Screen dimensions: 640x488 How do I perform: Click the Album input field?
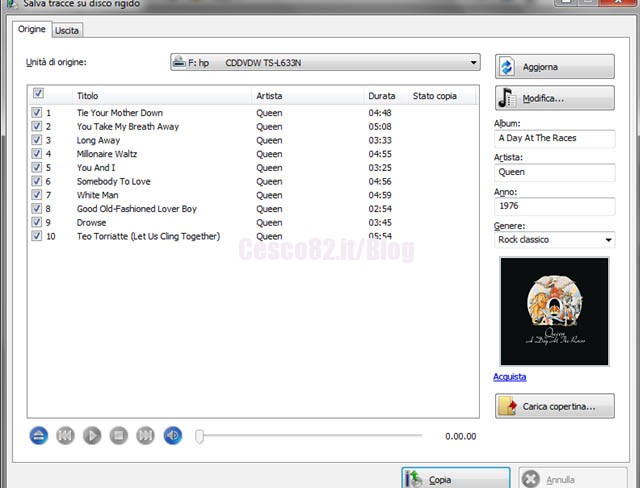pyautogui.click(x=554, y=138)
